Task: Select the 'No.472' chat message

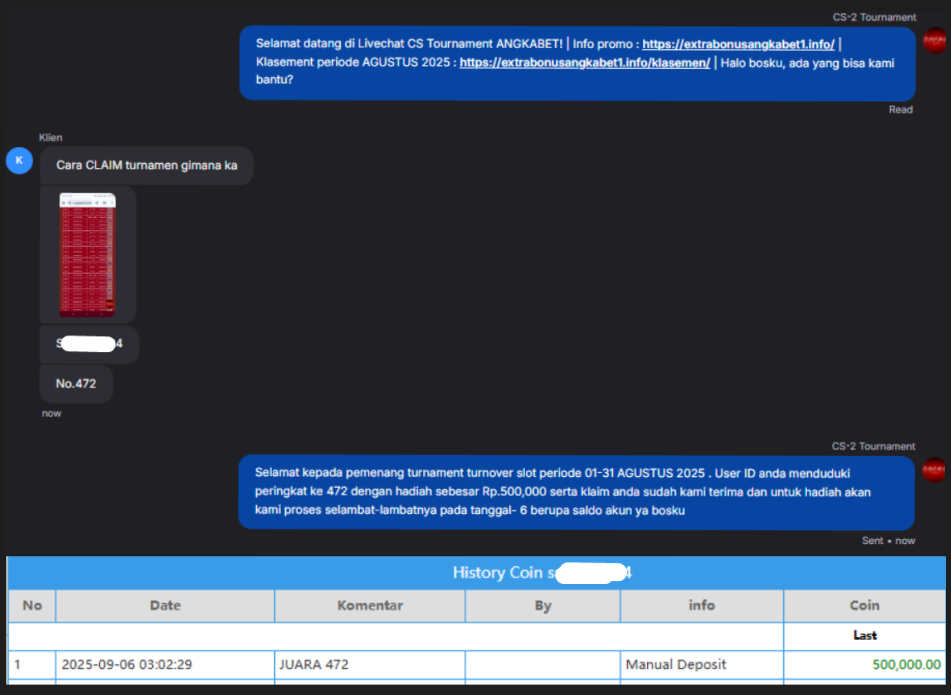Action: [76, 384]
